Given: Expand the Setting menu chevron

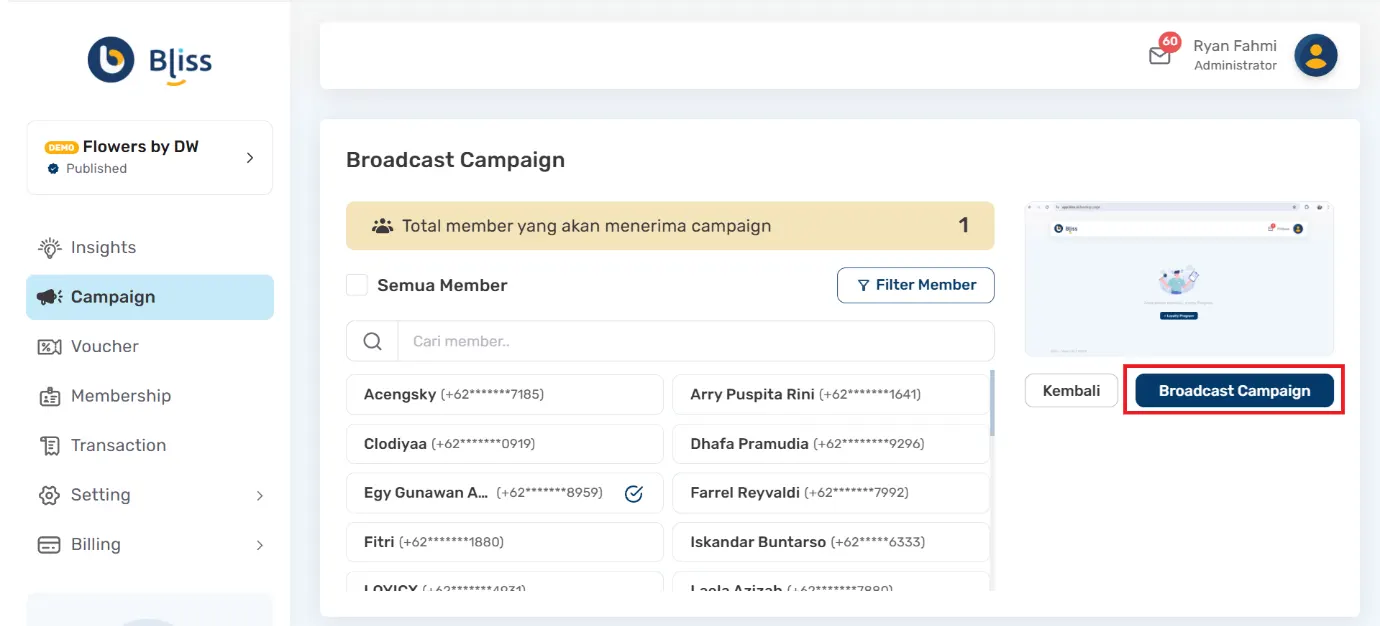Looking at the screenshot, I should click(x=260, y=495).
